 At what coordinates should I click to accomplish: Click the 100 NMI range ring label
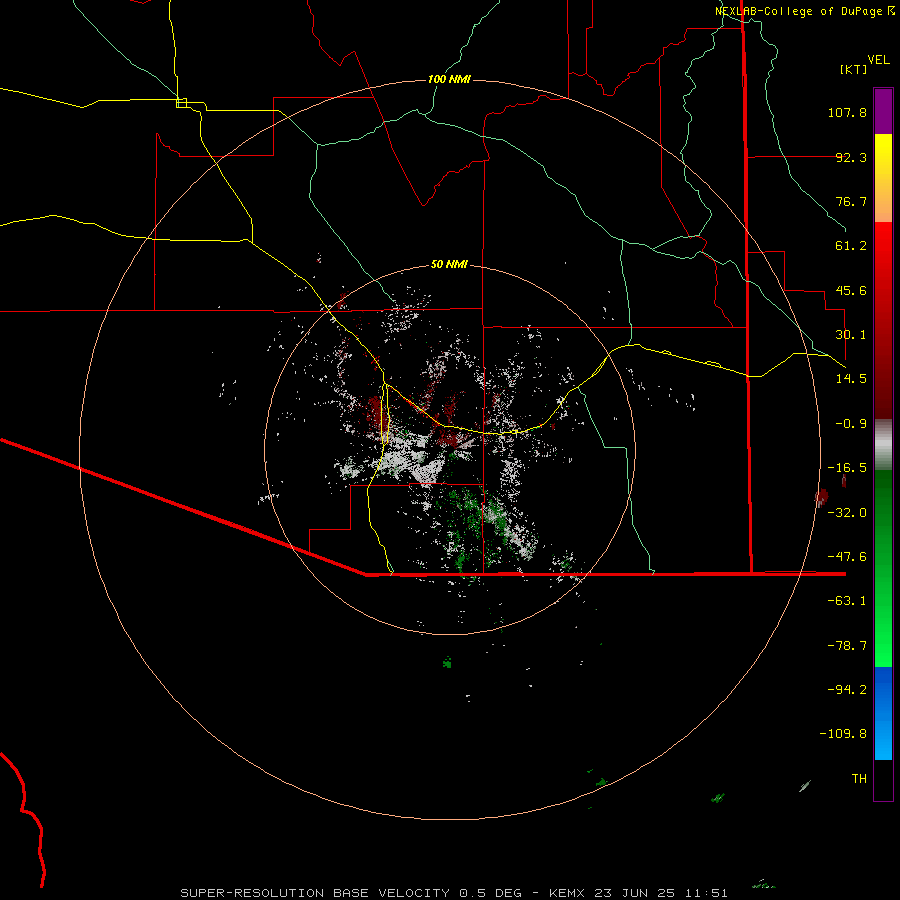point(449,79)
